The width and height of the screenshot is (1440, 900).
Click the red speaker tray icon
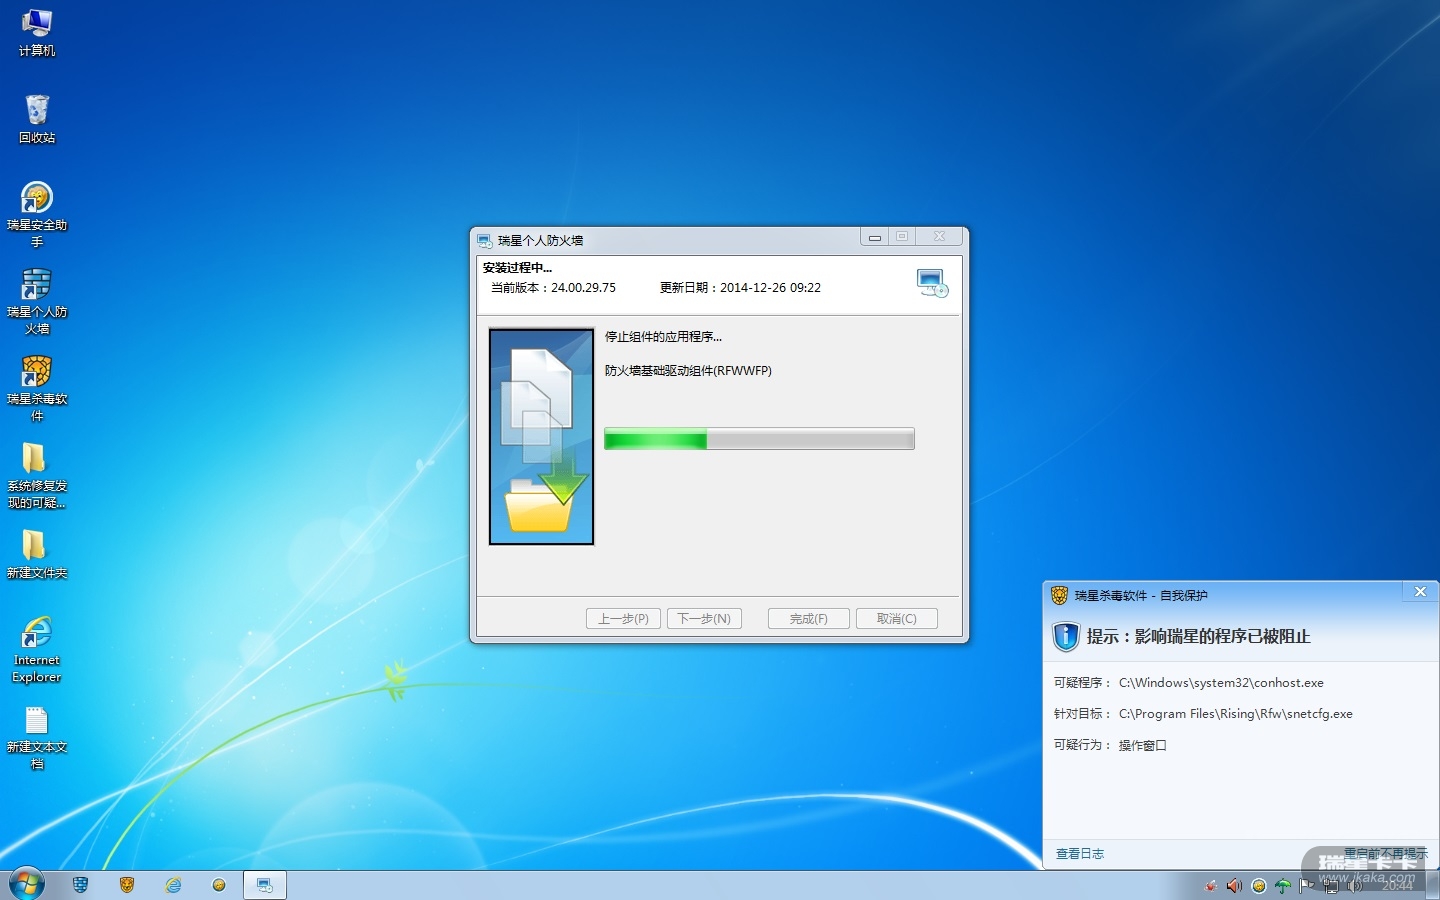[1234, 885]
